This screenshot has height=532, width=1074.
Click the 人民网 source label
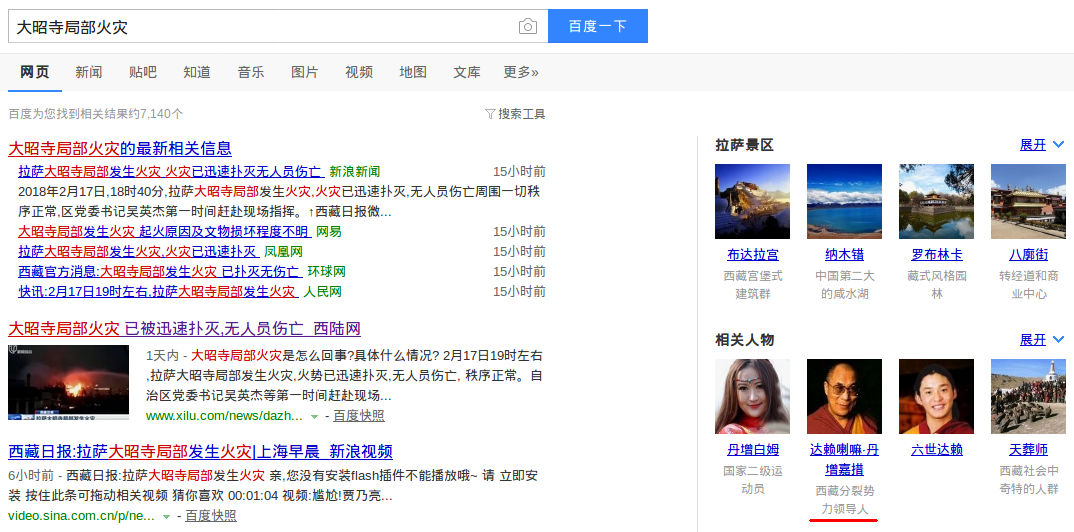(x=323, y=291)
